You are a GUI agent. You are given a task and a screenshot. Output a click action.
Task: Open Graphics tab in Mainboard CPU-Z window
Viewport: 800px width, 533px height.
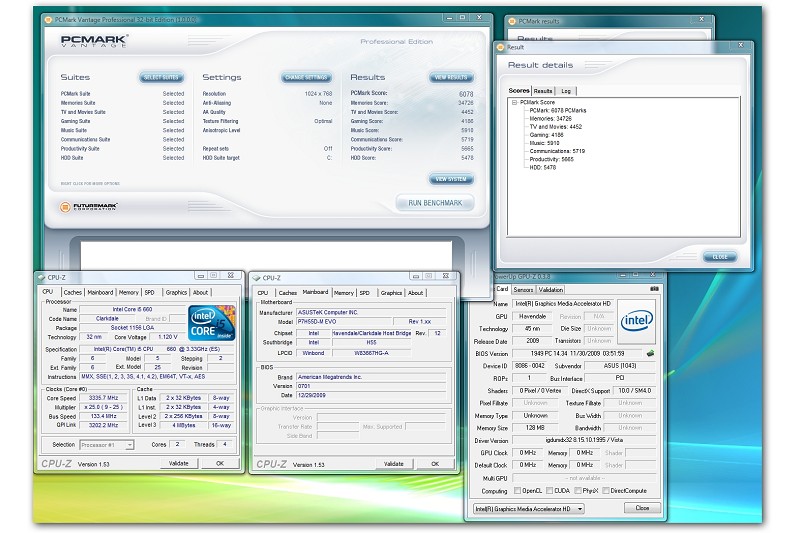pos(391,293)
